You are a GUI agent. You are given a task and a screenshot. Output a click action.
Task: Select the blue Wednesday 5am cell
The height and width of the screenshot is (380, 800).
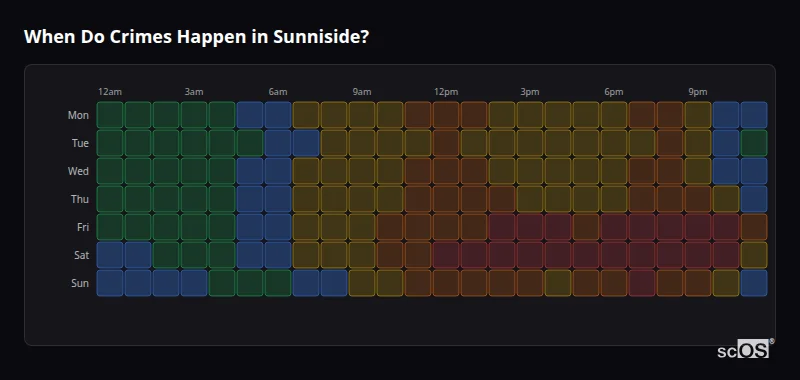coord(249,171)
